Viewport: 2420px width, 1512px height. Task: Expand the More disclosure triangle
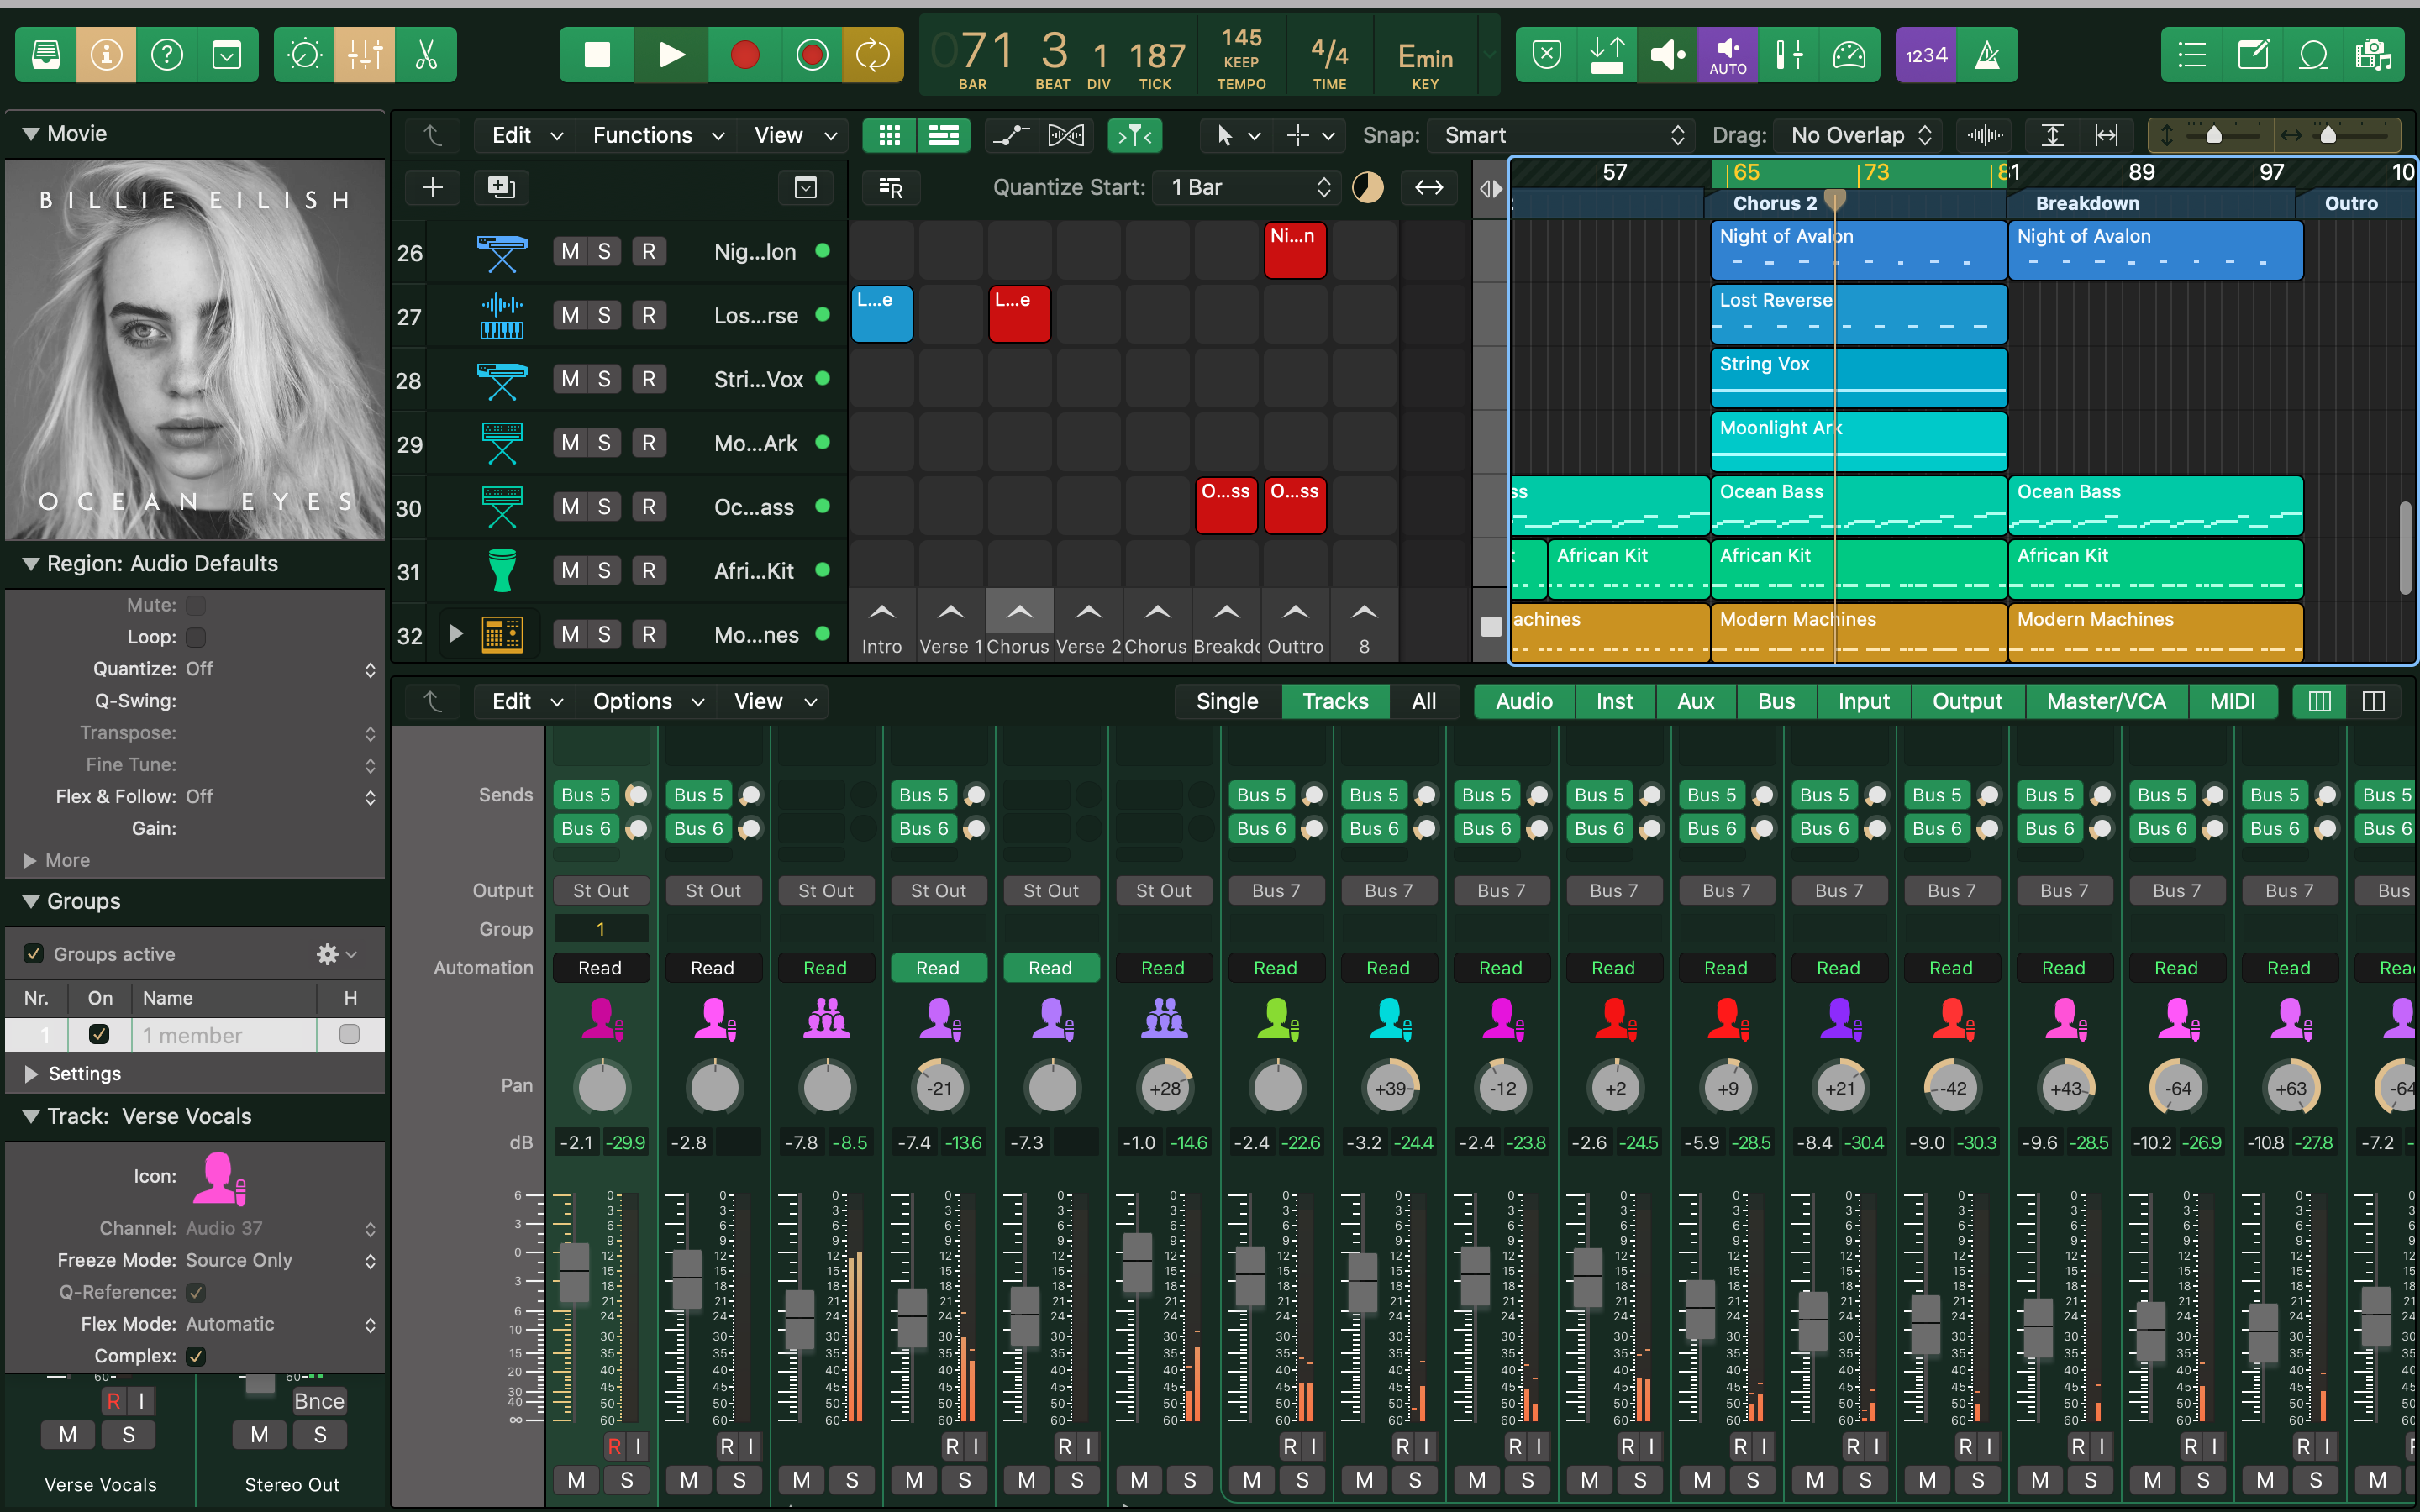30,860
